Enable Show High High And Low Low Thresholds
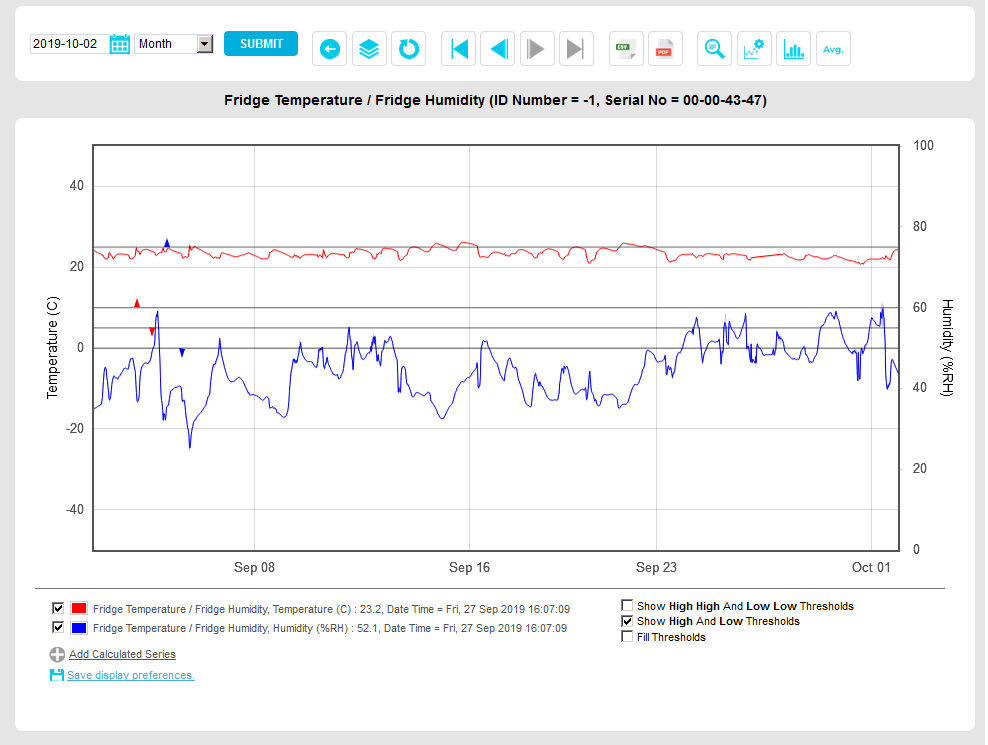988x745 pixels. coord(627,606)
